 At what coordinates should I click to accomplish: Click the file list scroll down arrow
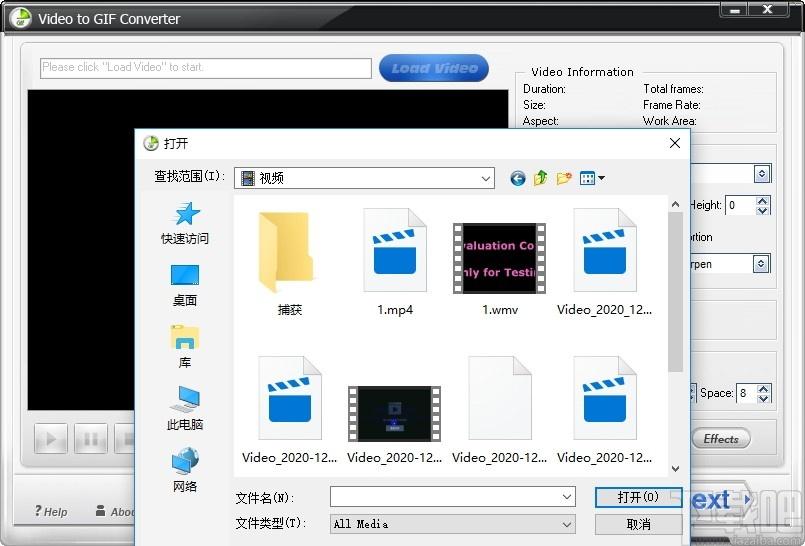tap(676, 469)
